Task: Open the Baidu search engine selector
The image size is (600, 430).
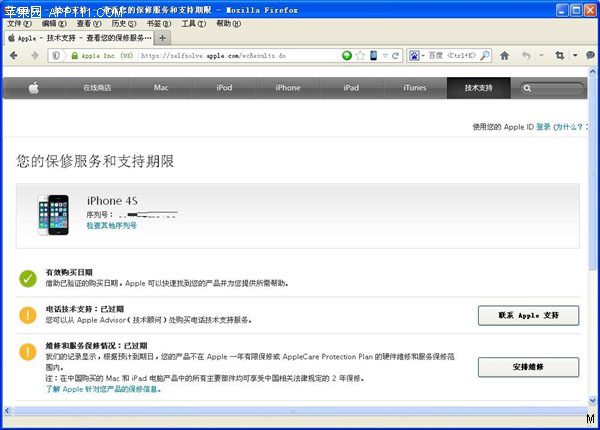Action: (416, 55)
